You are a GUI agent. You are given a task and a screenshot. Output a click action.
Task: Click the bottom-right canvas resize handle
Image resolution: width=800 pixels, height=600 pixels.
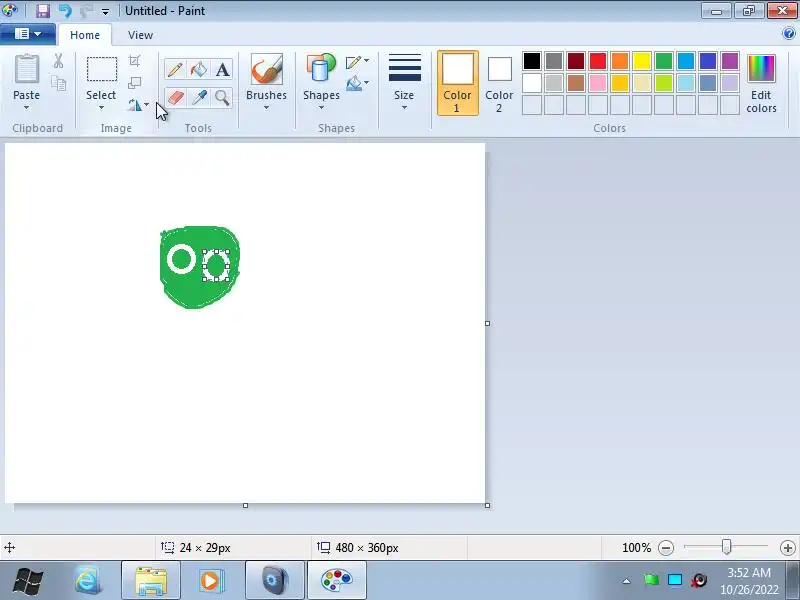tap(488, 506)
